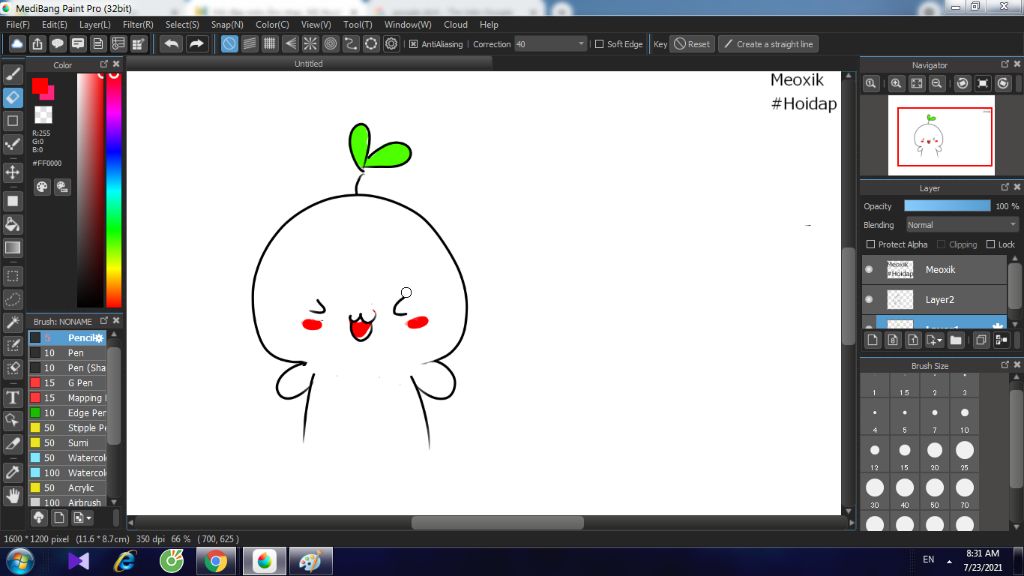
Task: Enable parallel snap lines guide
Action: pos(249,44)
